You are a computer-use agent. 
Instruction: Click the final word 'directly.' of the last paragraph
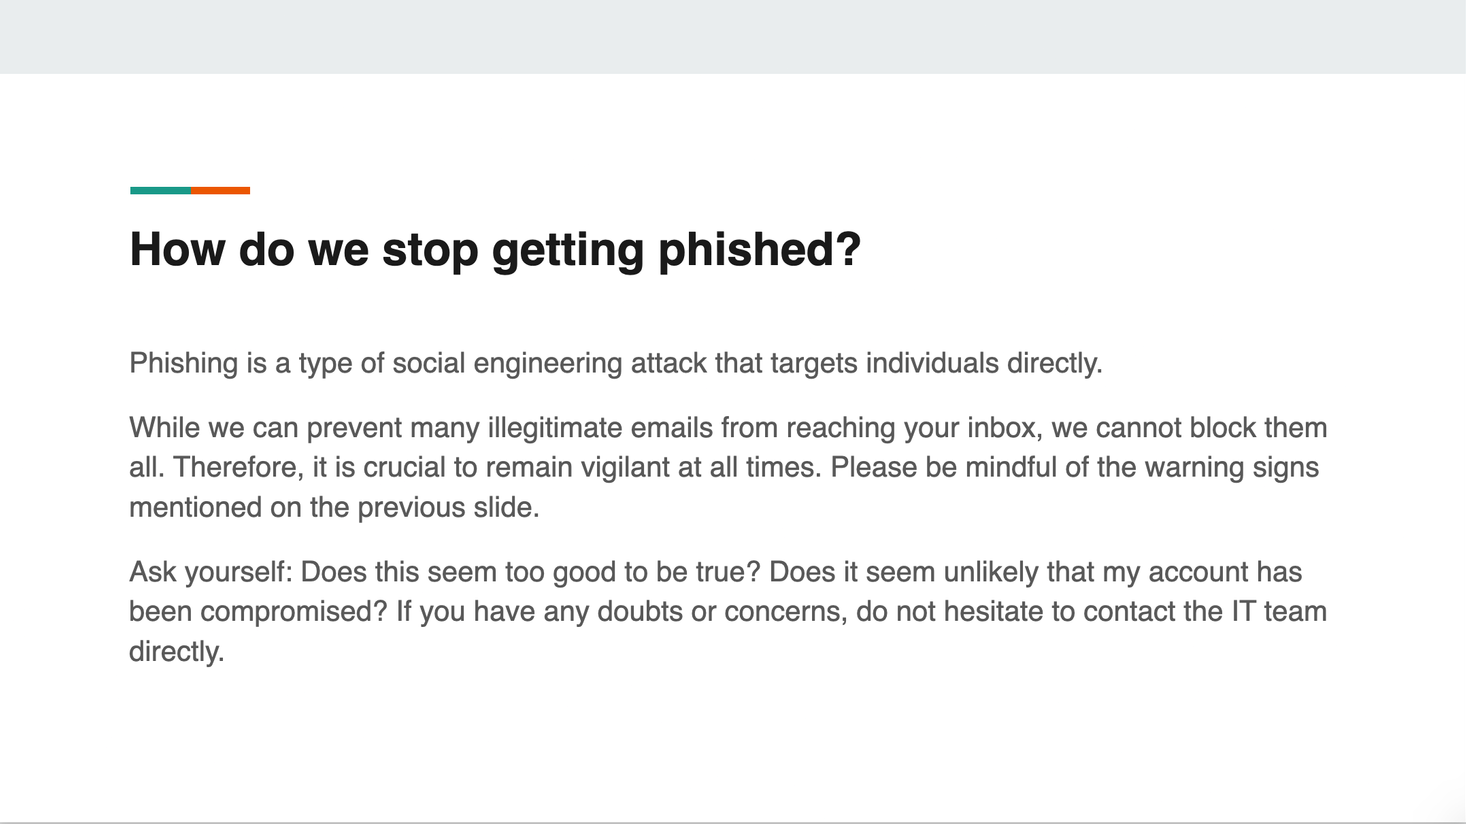[x=177, y=652]
